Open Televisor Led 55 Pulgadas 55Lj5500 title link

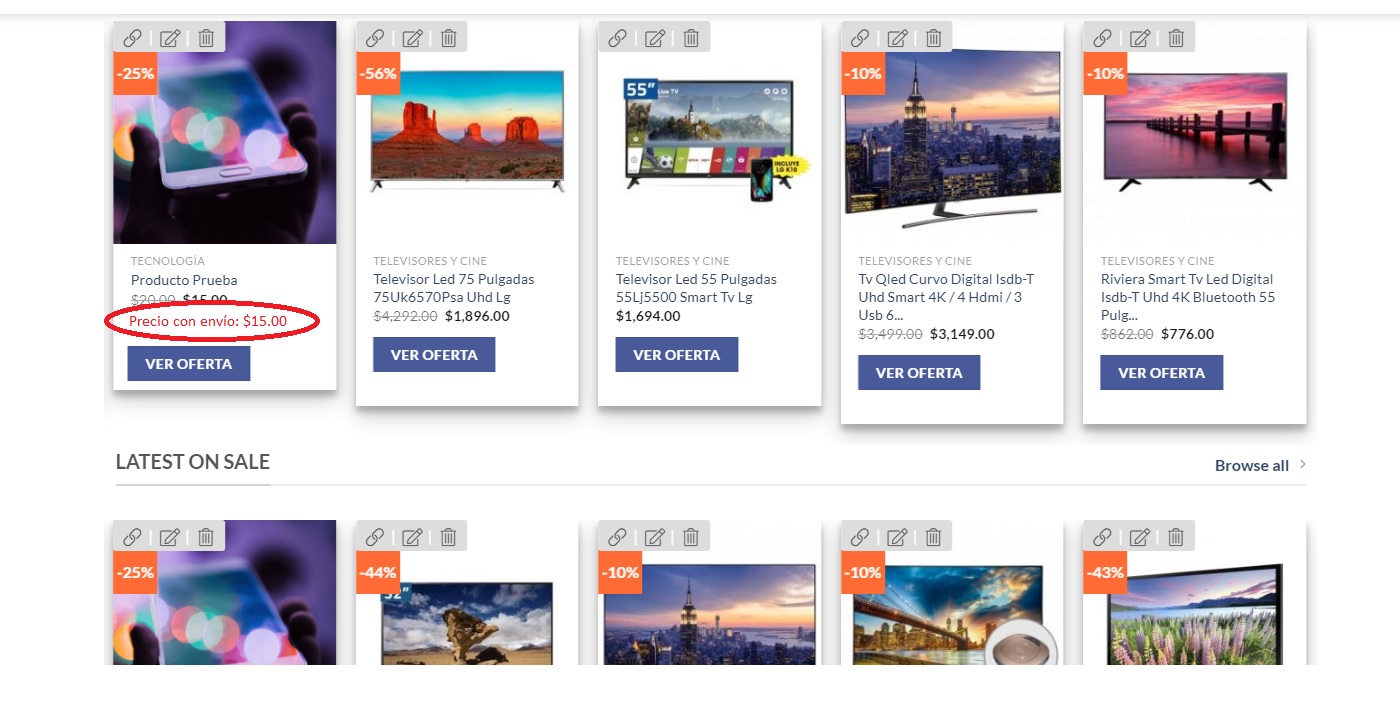[x=696, y=288]
